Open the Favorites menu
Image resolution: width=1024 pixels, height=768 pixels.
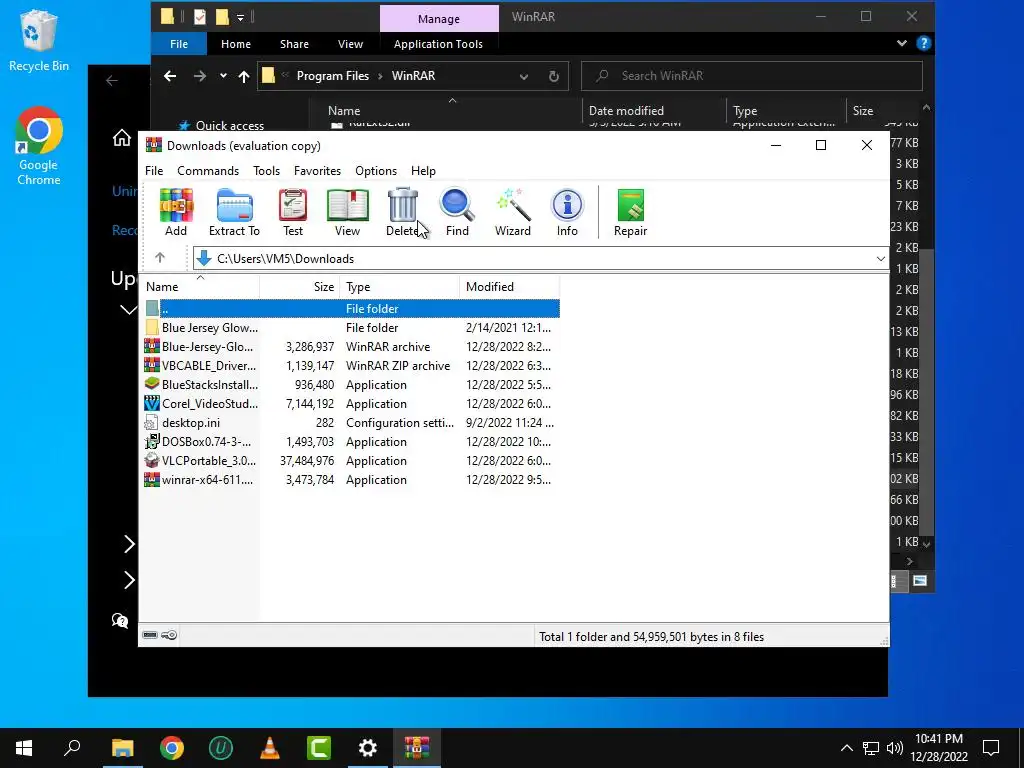(x=317, y=170)
